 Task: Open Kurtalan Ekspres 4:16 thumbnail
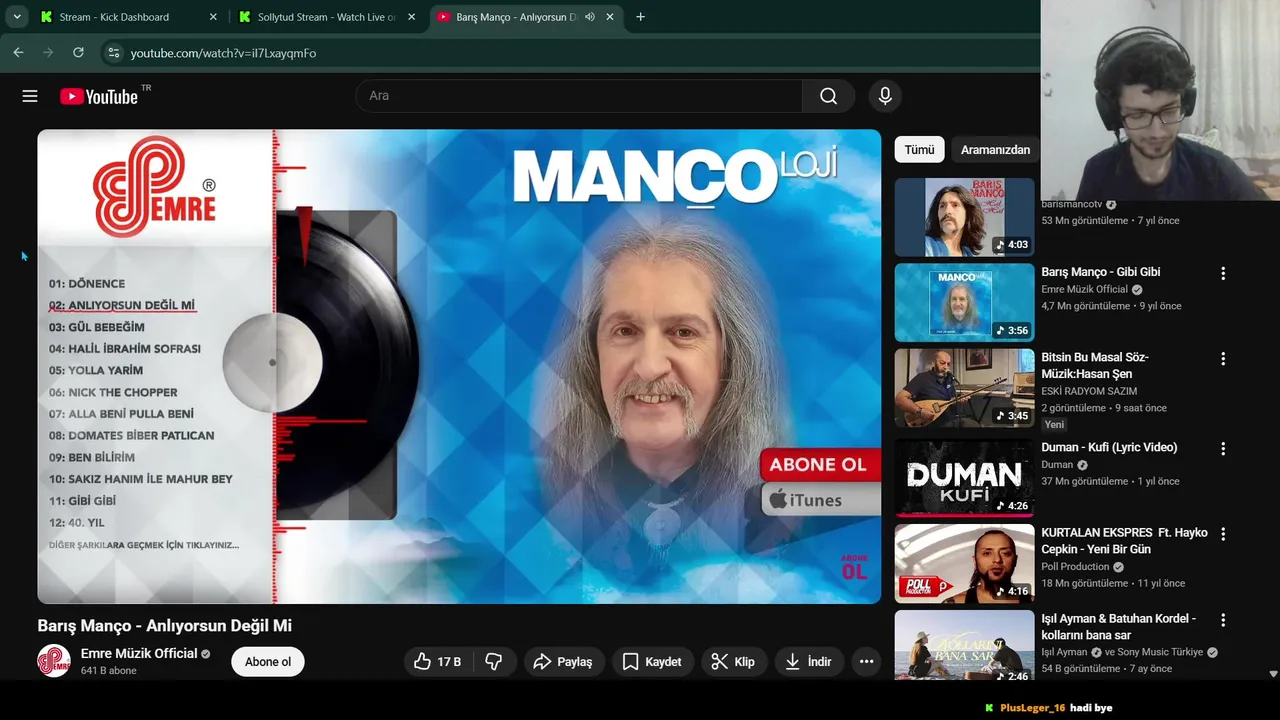pos(964,563)
